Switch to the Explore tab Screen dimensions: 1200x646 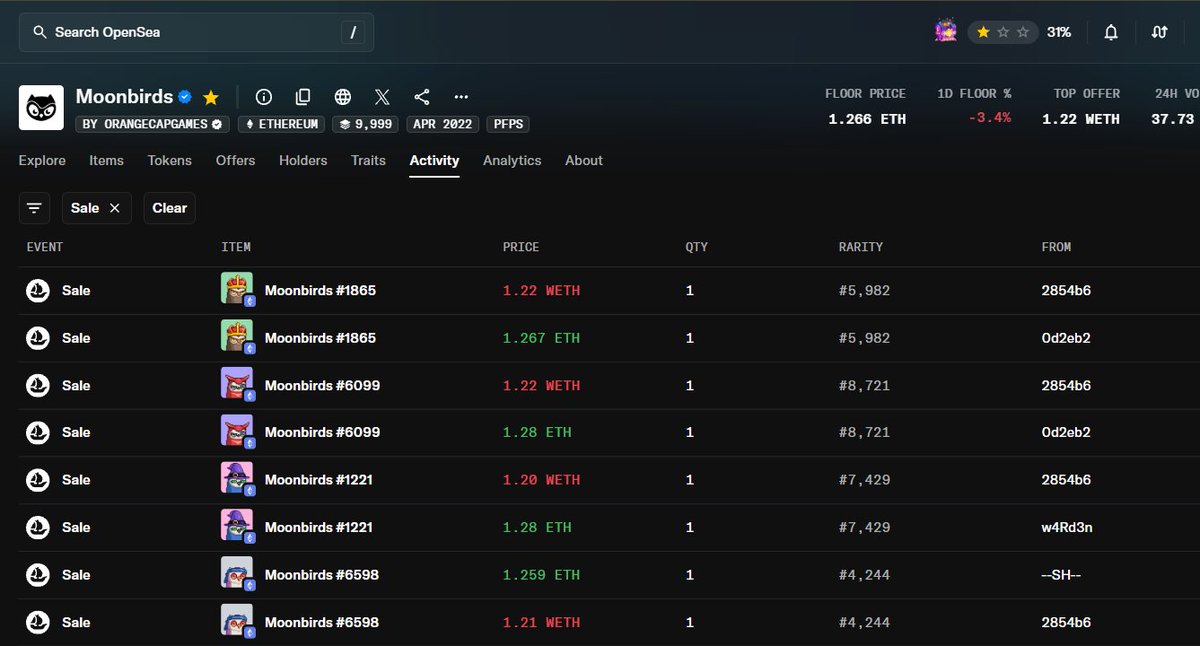(x=42, y=160)
